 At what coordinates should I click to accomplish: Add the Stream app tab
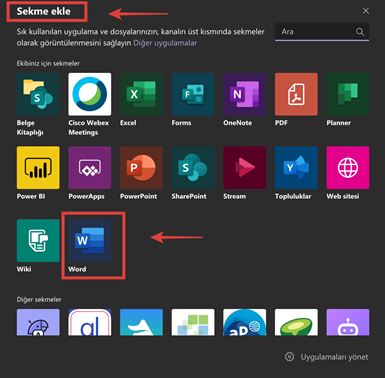[x=245, y=167]
